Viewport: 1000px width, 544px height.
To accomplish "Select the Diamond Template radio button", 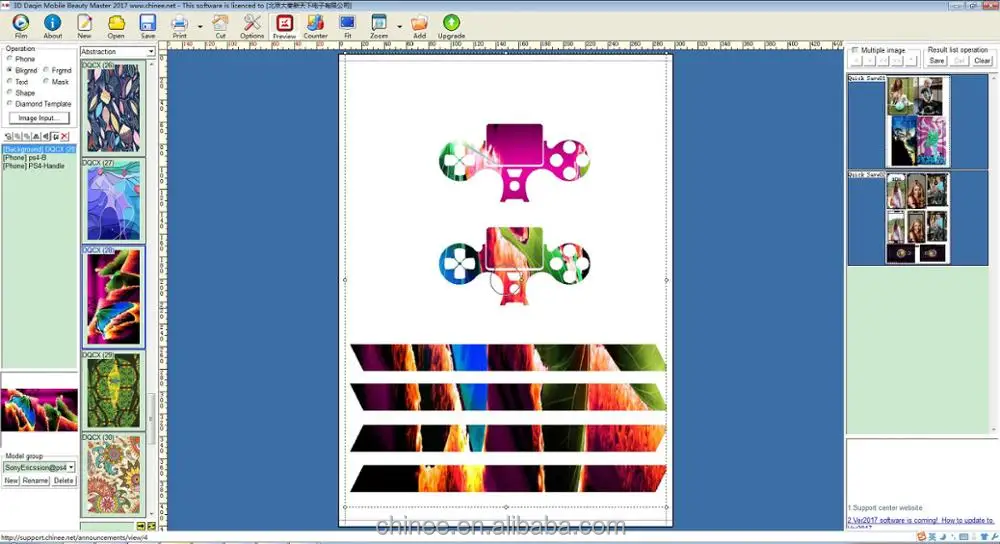I will [10, 103].
